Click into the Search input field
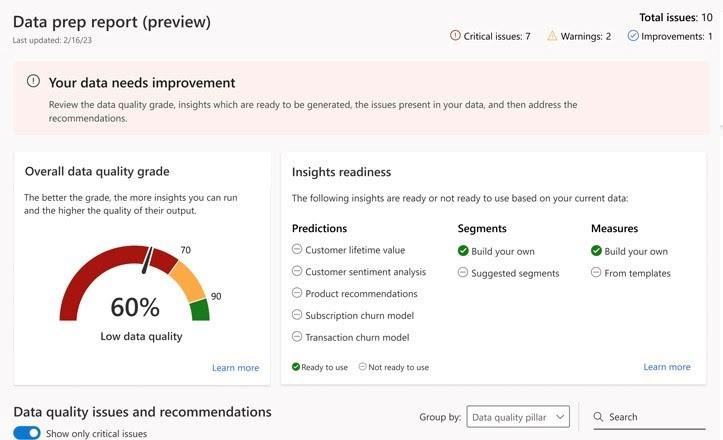 coord(655,417)
